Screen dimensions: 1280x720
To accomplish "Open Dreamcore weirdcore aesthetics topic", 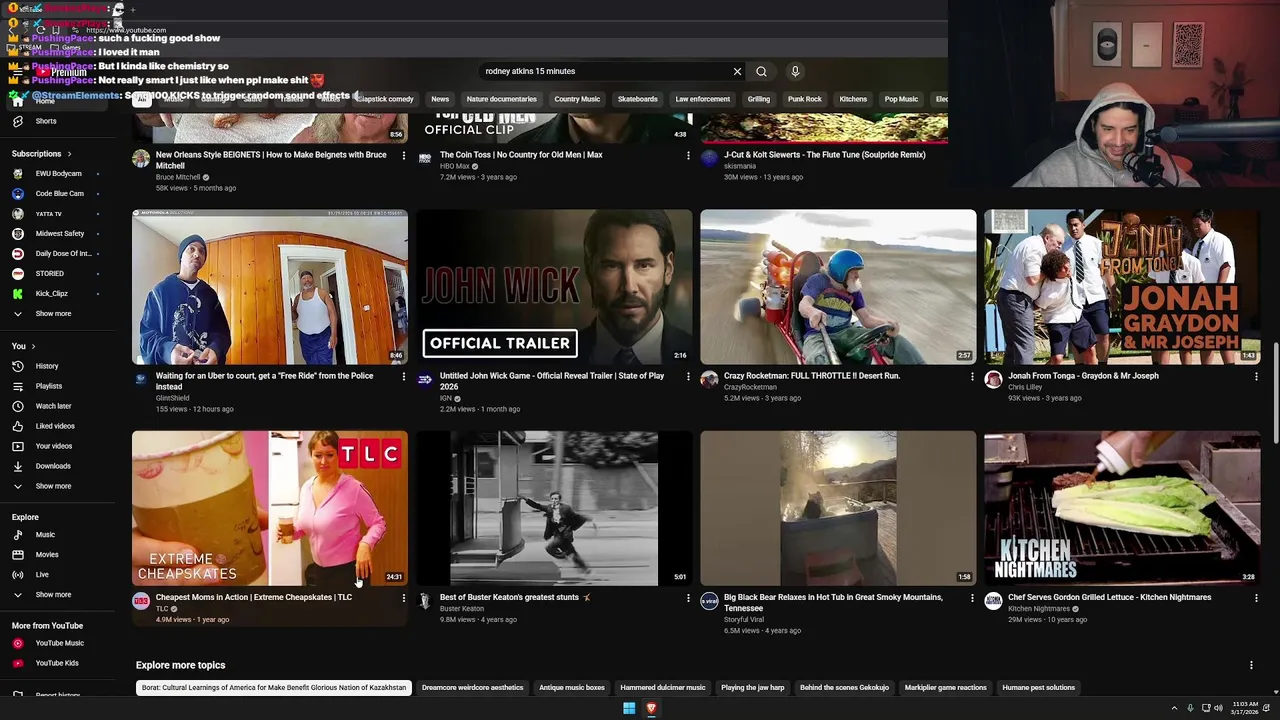I will pos(473,688).
